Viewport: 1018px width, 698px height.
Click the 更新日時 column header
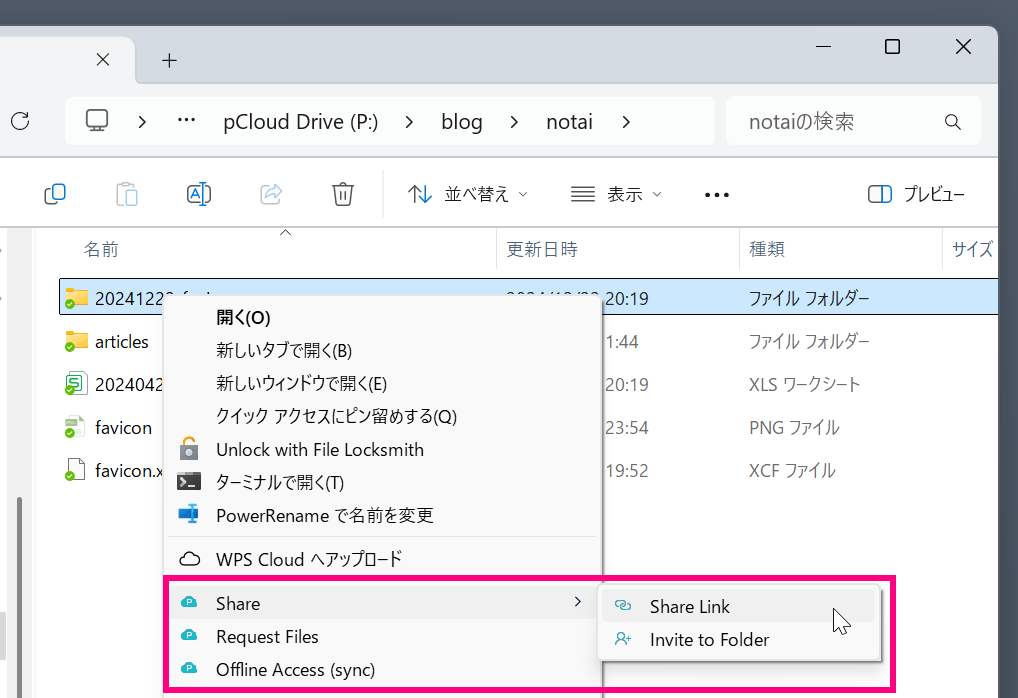tap(542, 249)
